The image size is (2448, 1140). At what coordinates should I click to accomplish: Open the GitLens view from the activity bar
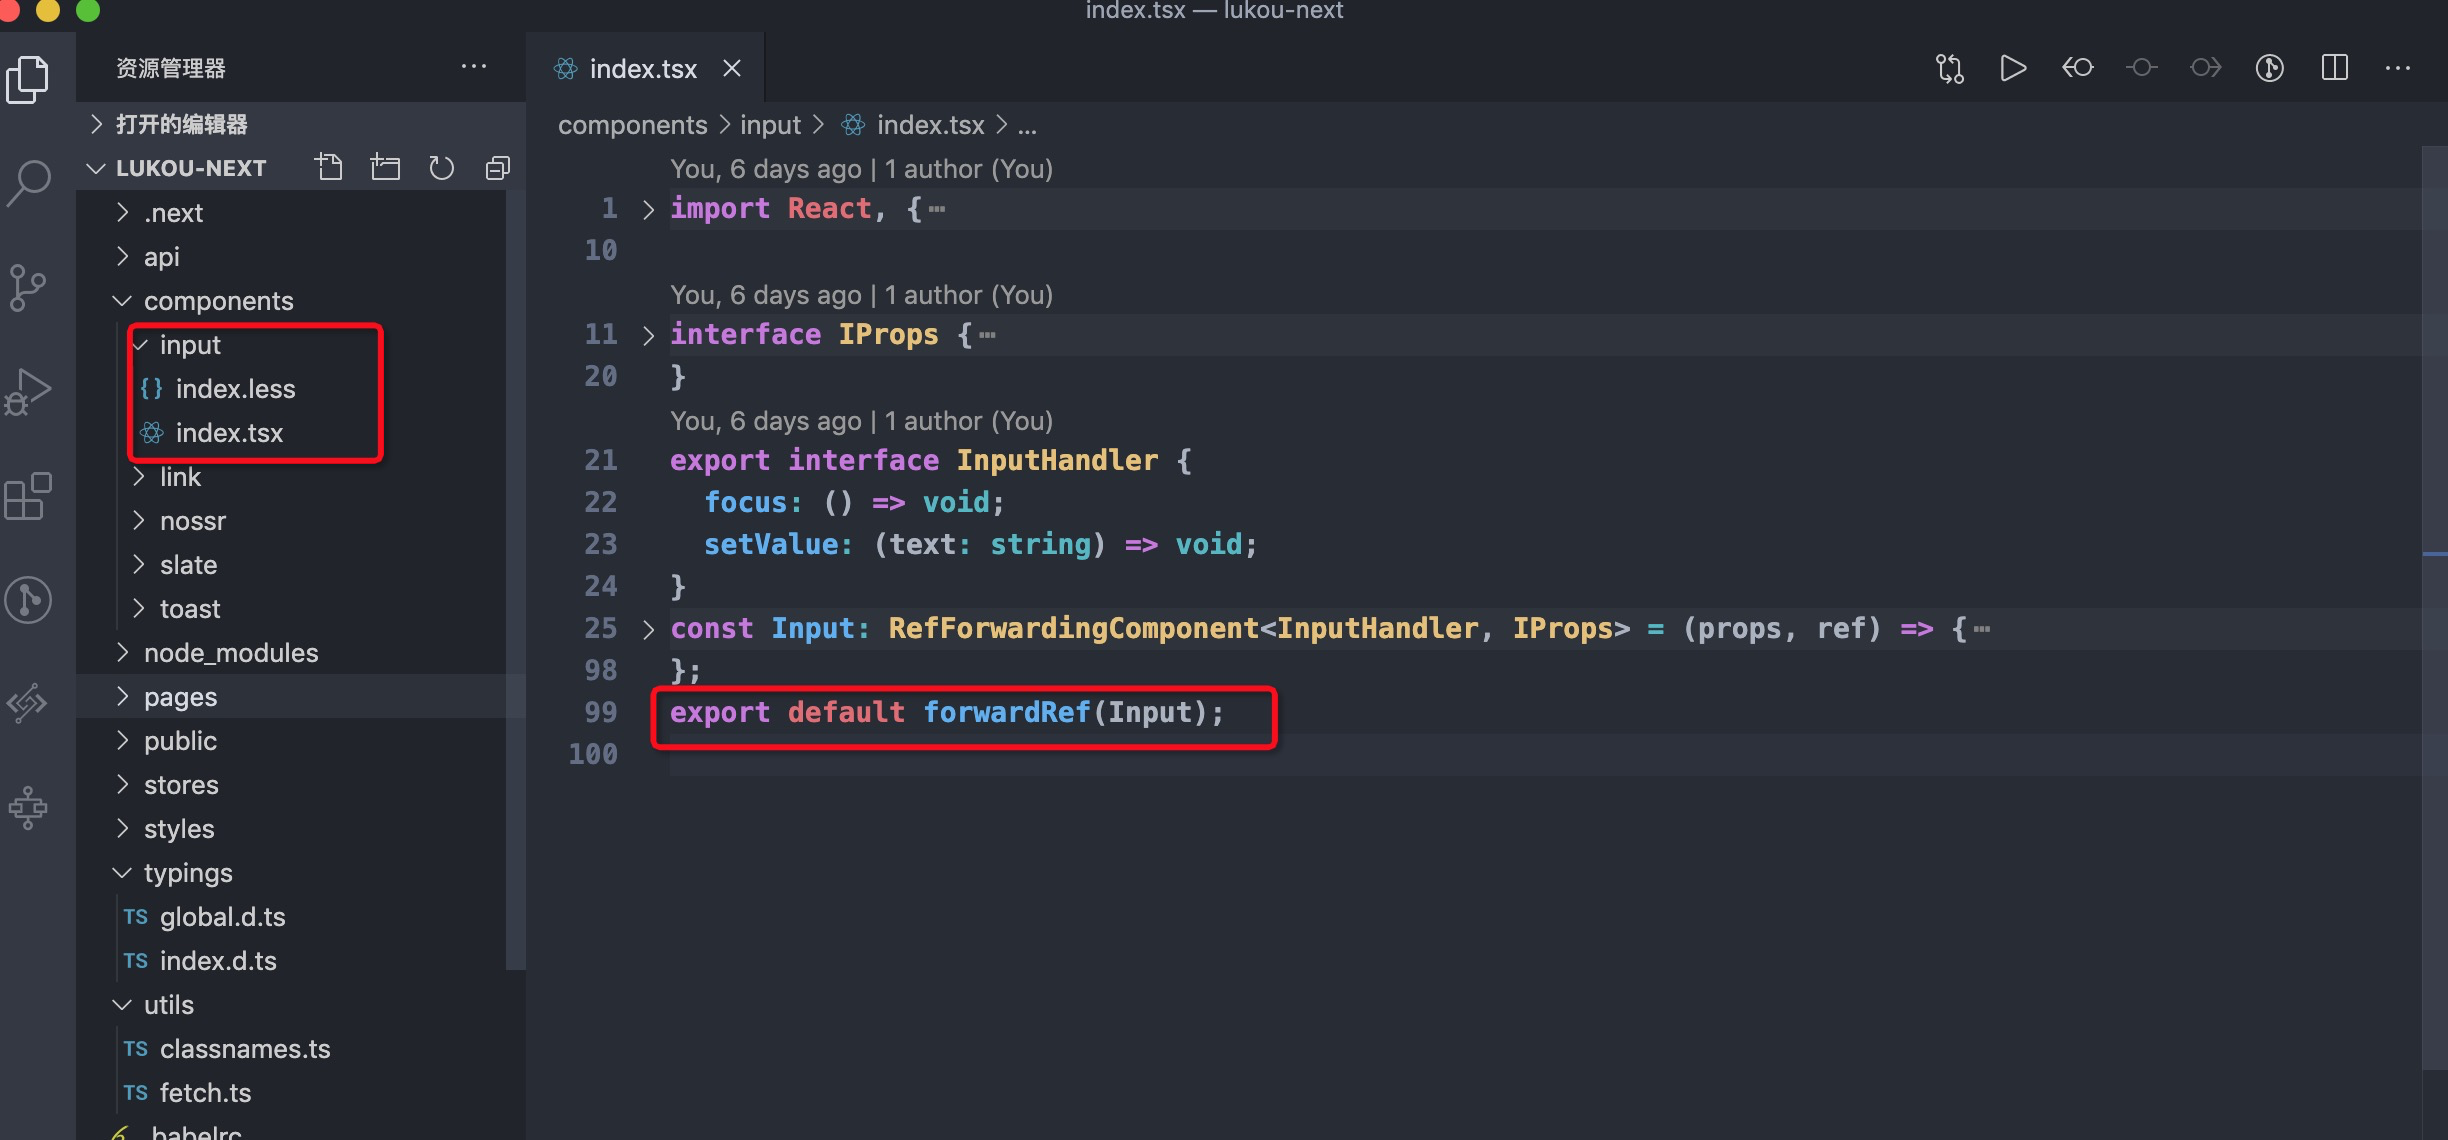[27, 600]
